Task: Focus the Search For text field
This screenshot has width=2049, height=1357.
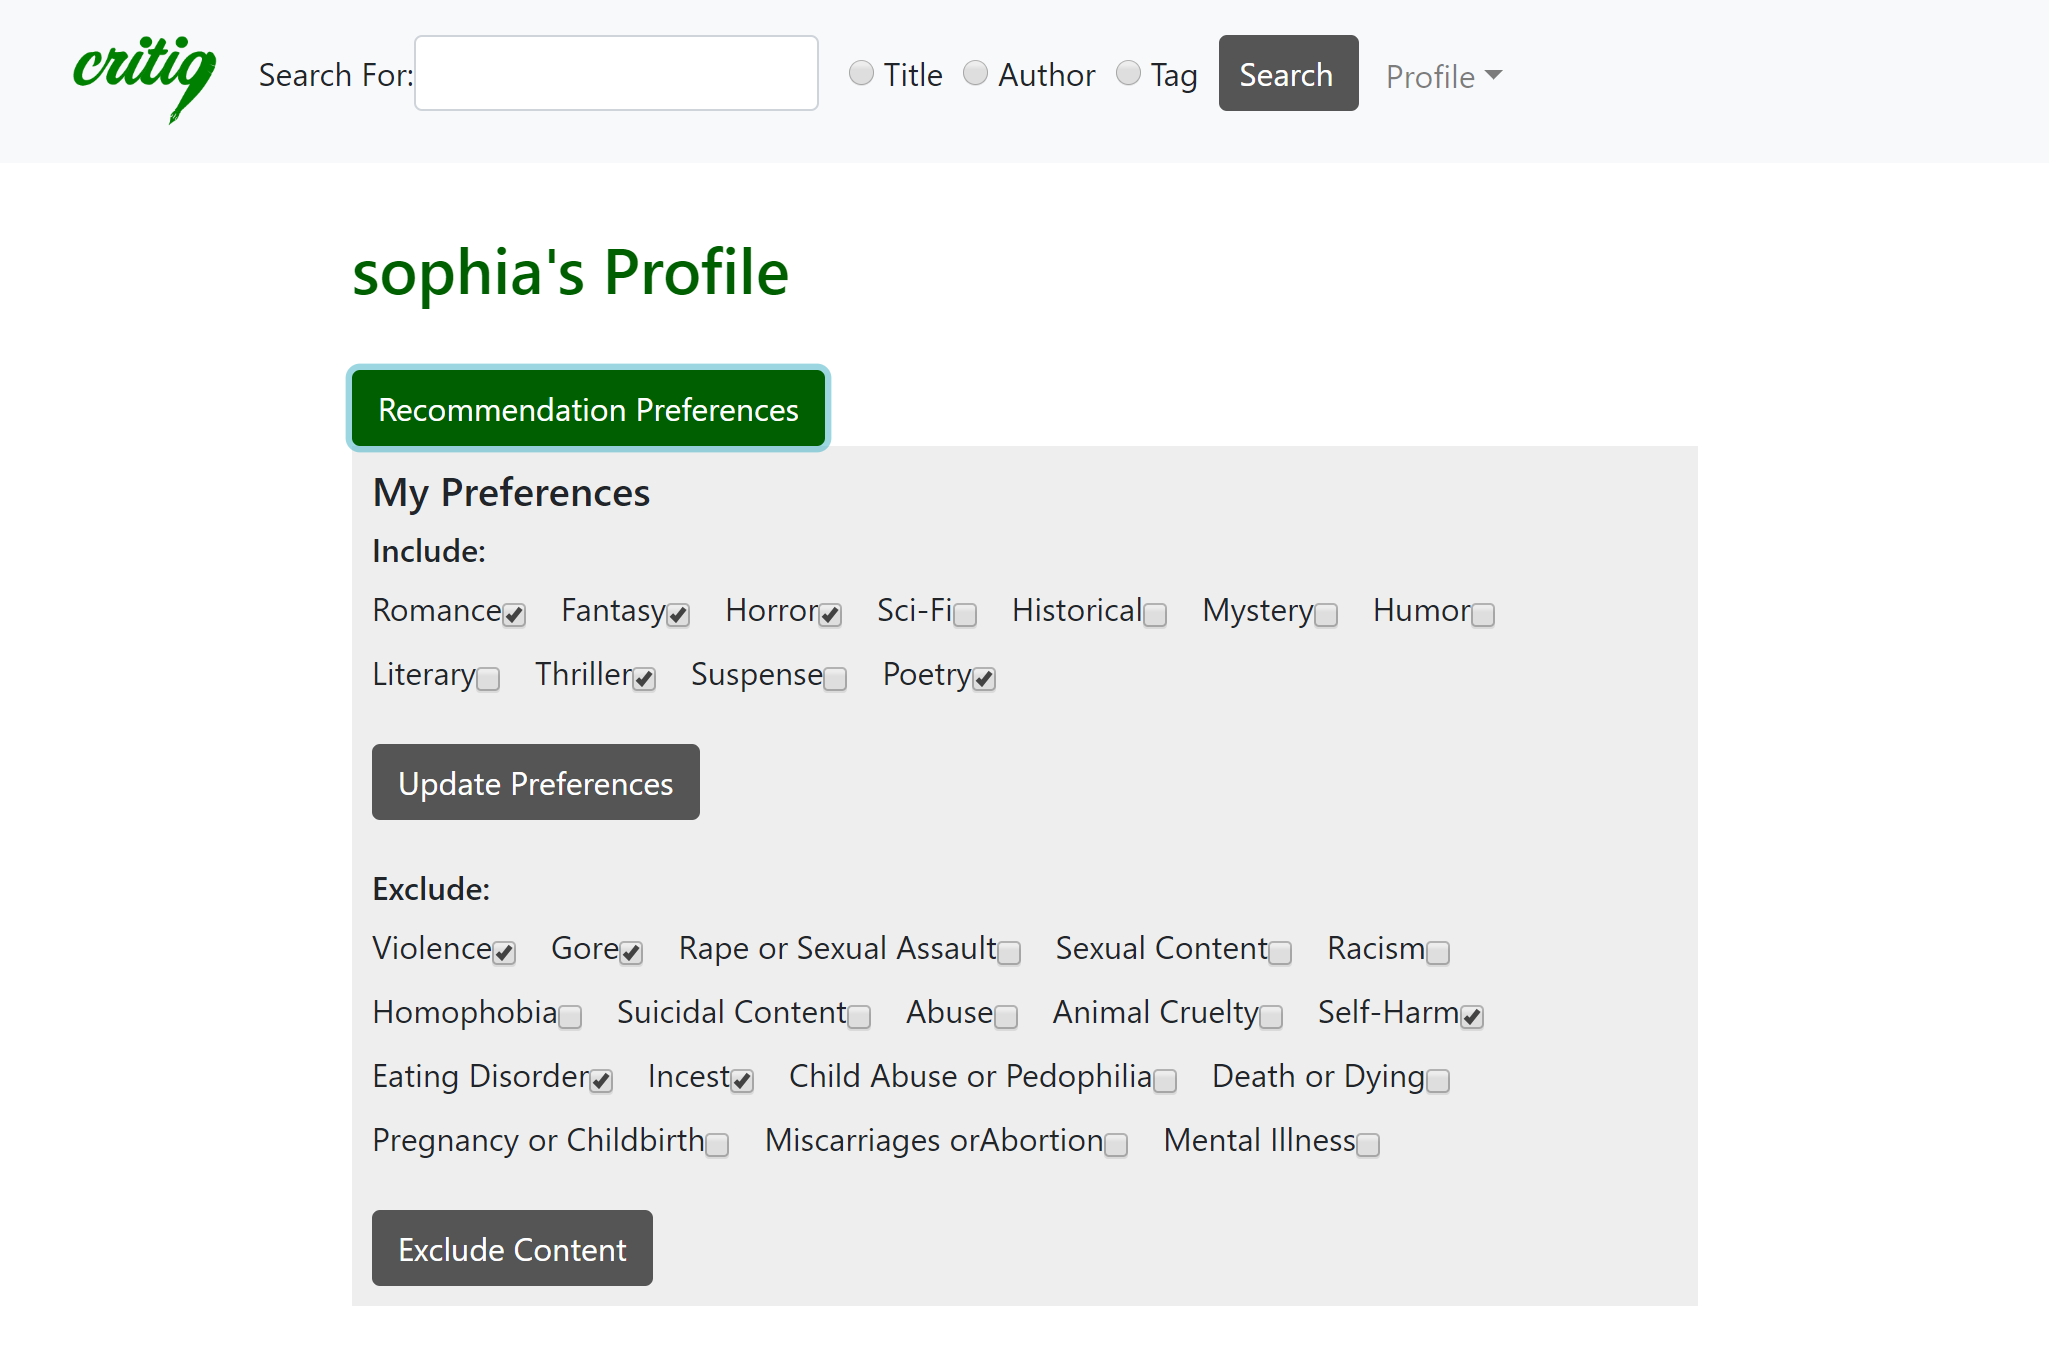Action: coord(616,73)
